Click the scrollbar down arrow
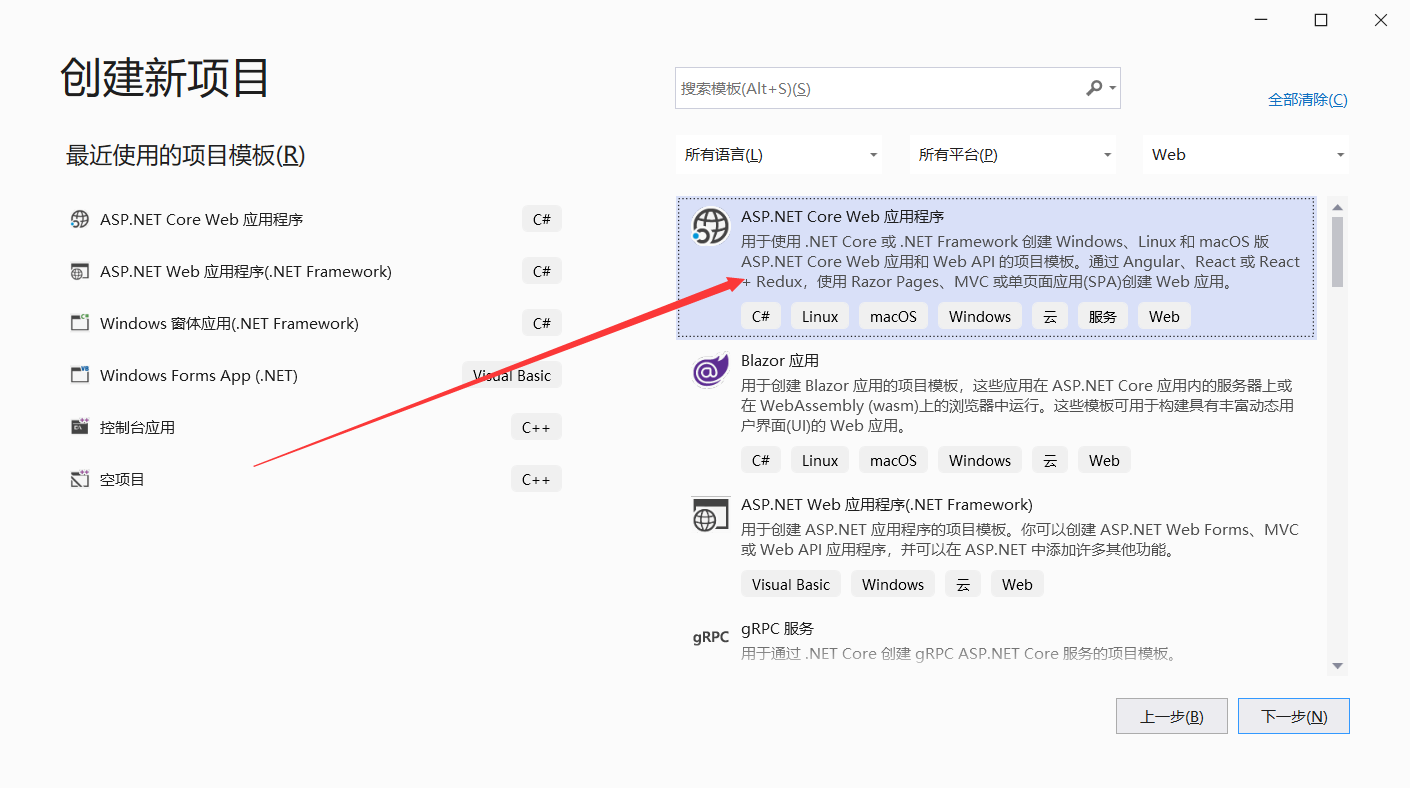Screen dimensions: 1410x788 click(x=1338, y=666)
